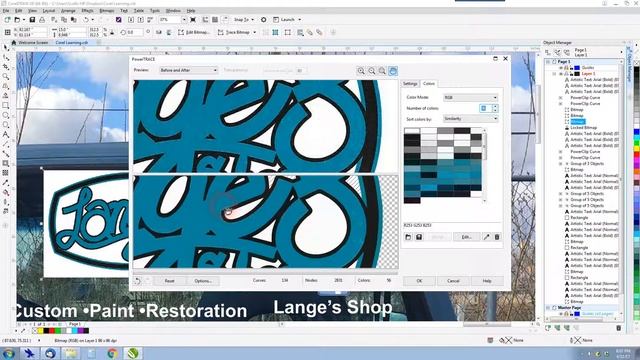Switch to the Settings tab in PowerTRACE
Screen dimensions: 640x360
(410, 84)
